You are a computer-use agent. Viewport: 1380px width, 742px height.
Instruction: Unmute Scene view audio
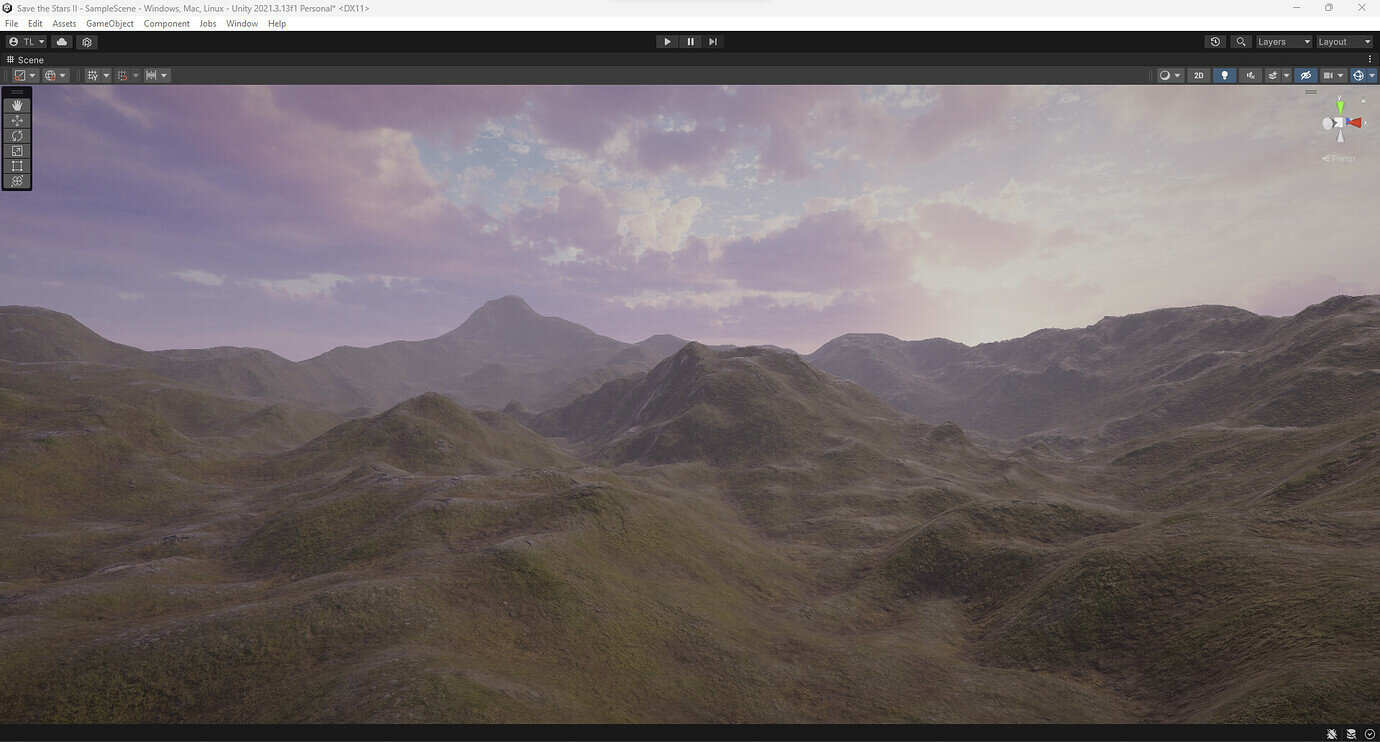pyautogui.click(x=1249, y=75)
